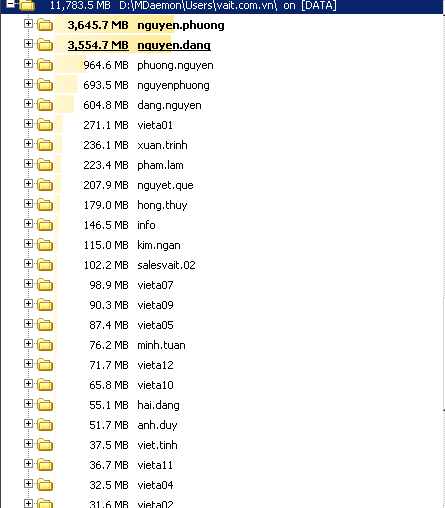Click the nguyen.phuong folder icon
445x508 pixels.
[x=45, y=25]
